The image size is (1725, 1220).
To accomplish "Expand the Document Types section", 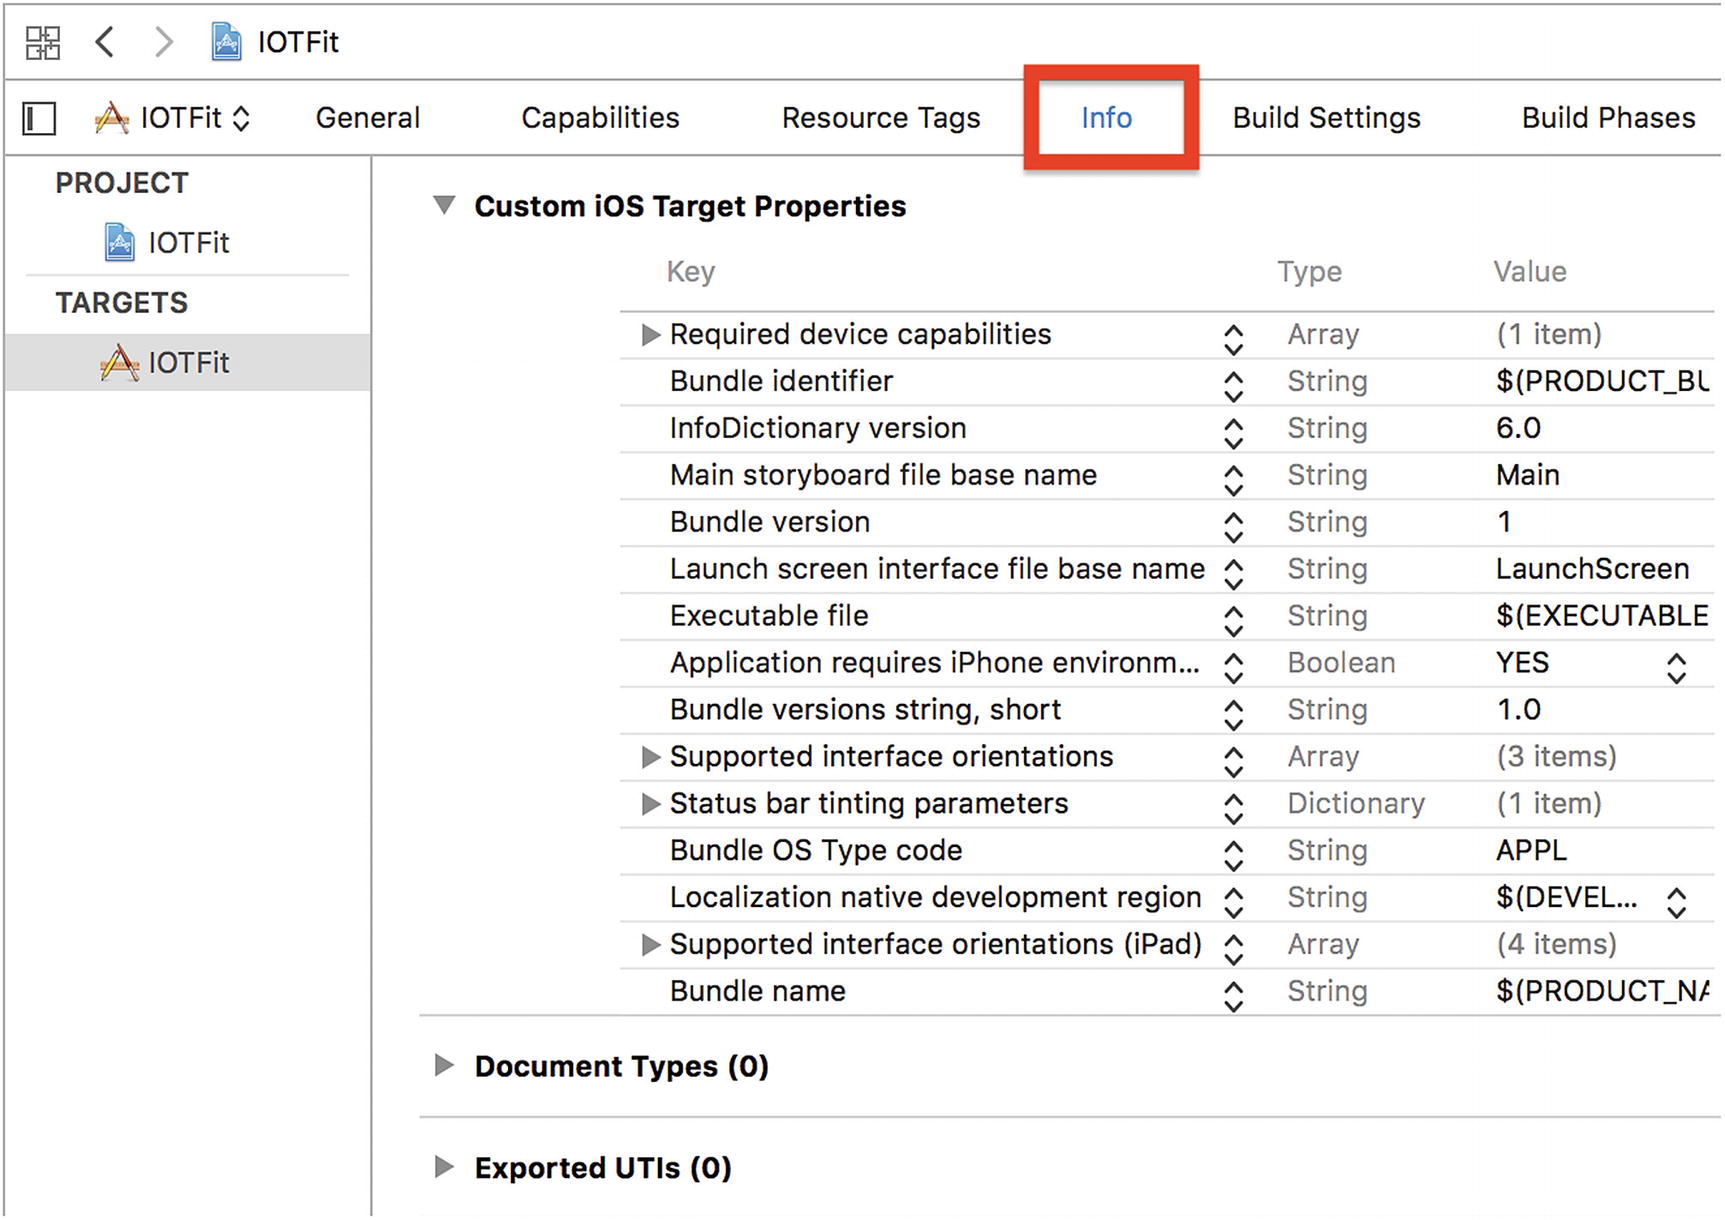I will point(444,1066).
